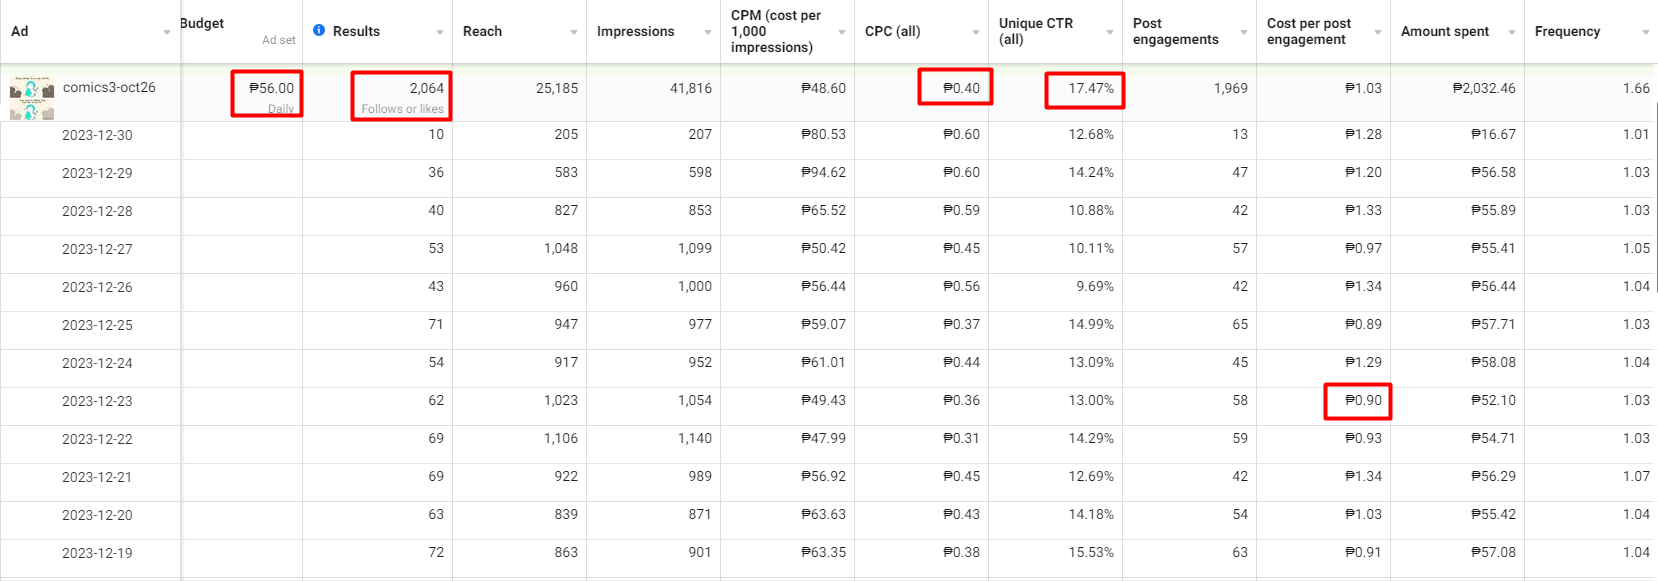The image size is (1658, 581).
Task: Open the Ad column header dropdown arrow
Action: [x=167, y=33]
